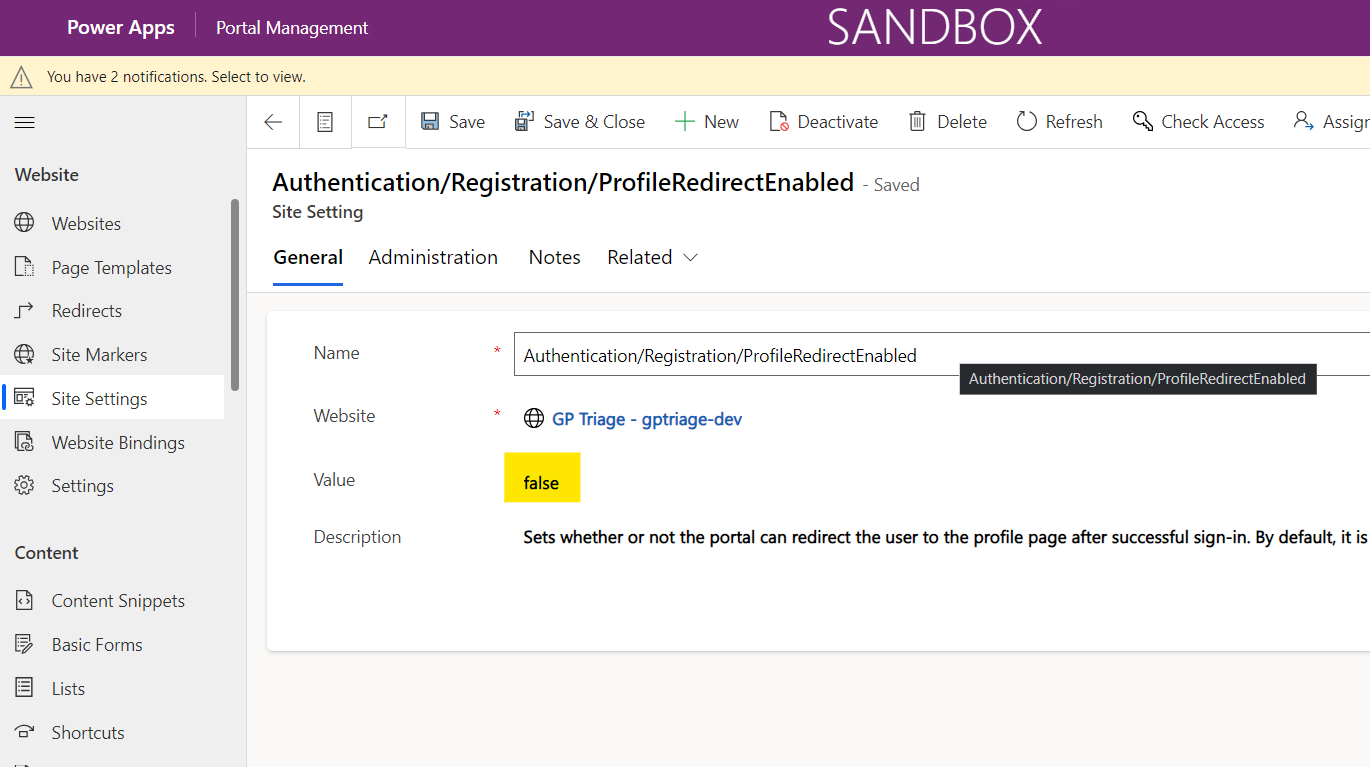This screenshot has width=1370, height=767.
Task: Click Power Apps in the header
Action: coord(121,28)
